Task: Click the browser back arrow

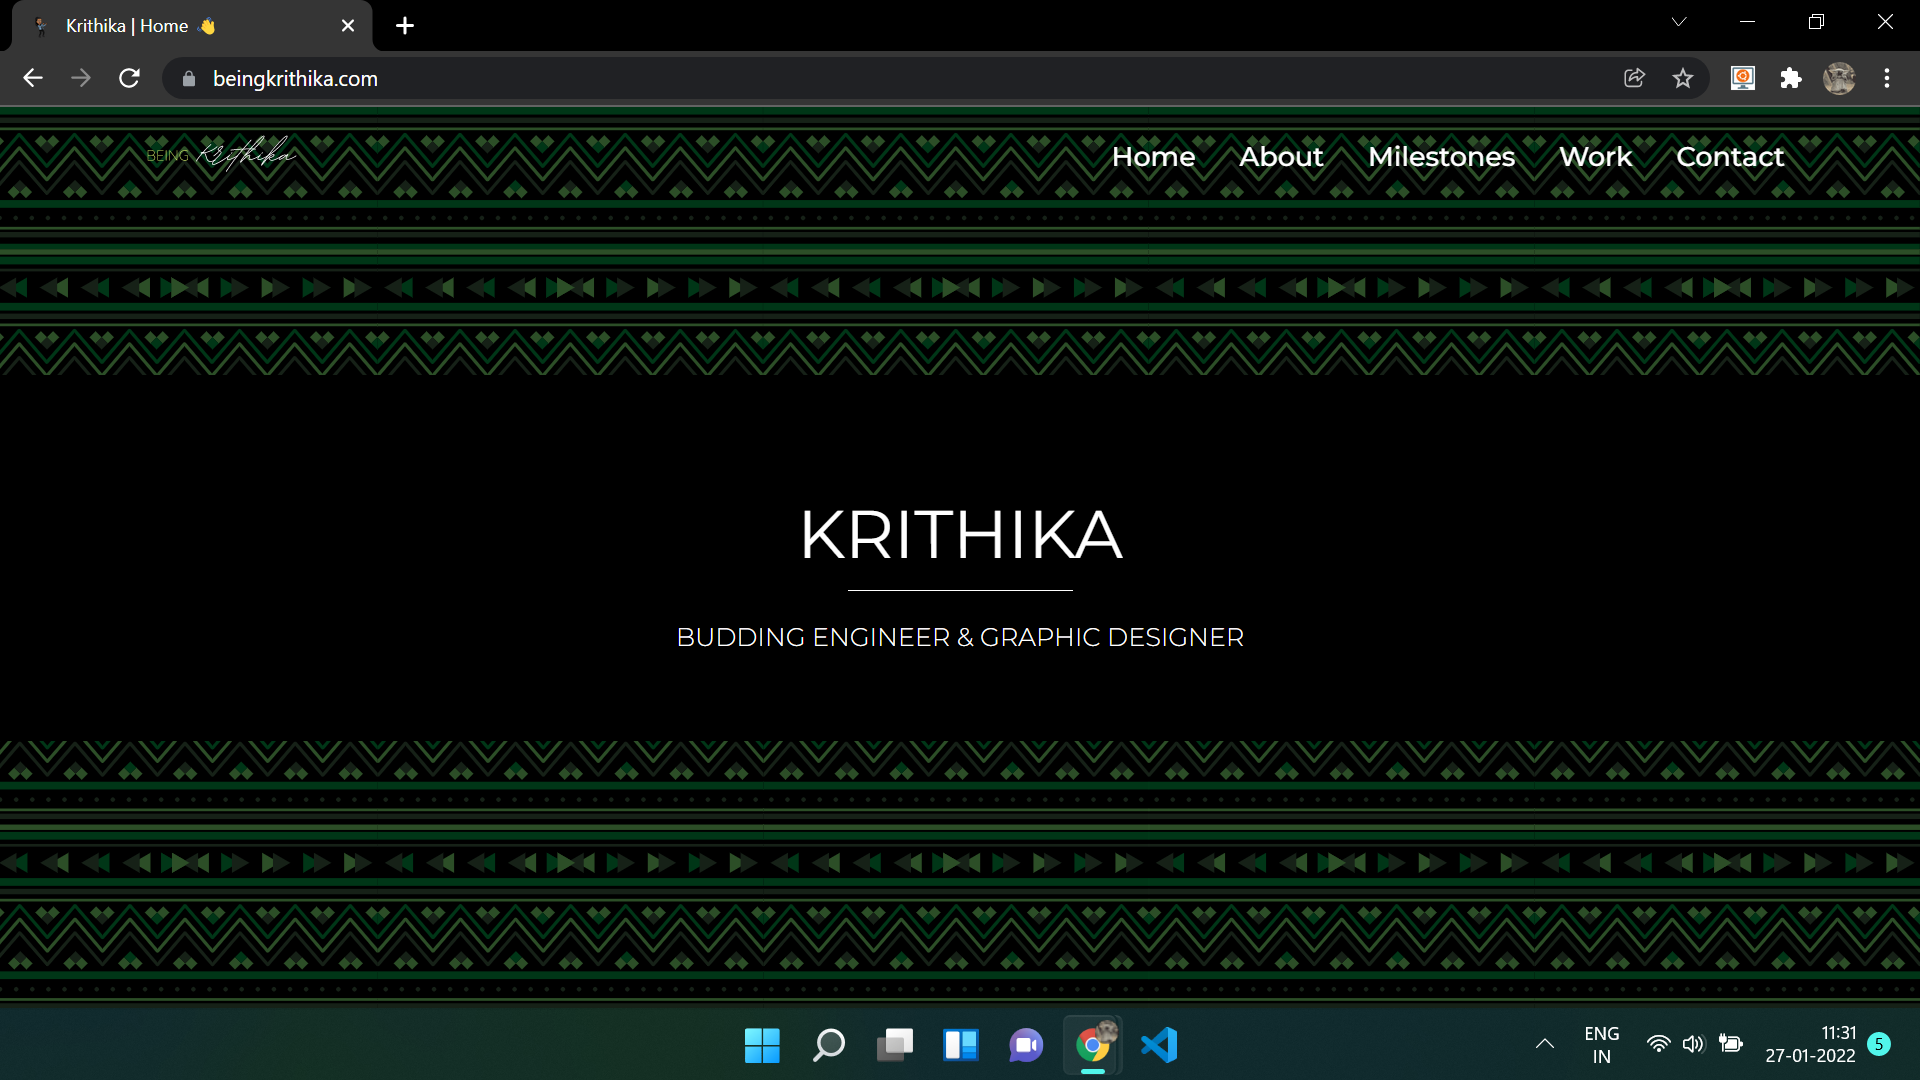Action: point(33,78)
